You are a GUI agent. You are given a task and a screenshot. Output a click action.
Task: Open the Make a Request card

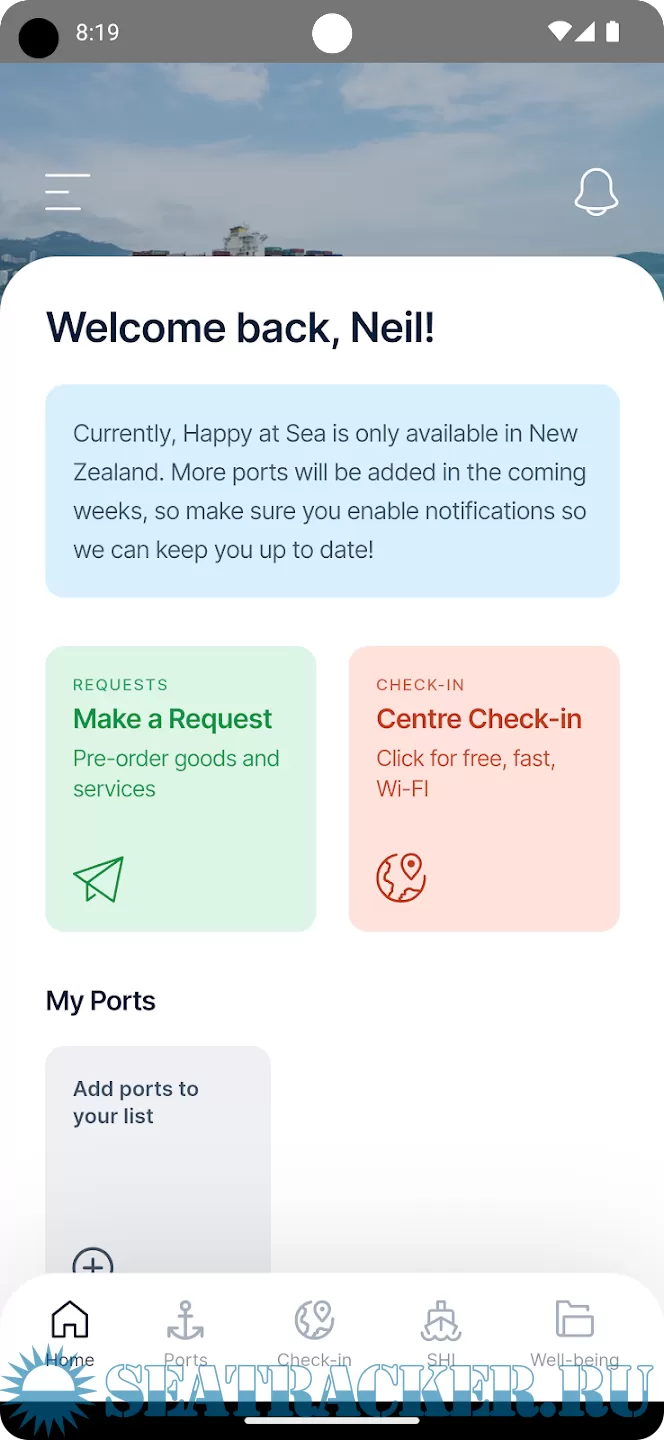(181, 788)
